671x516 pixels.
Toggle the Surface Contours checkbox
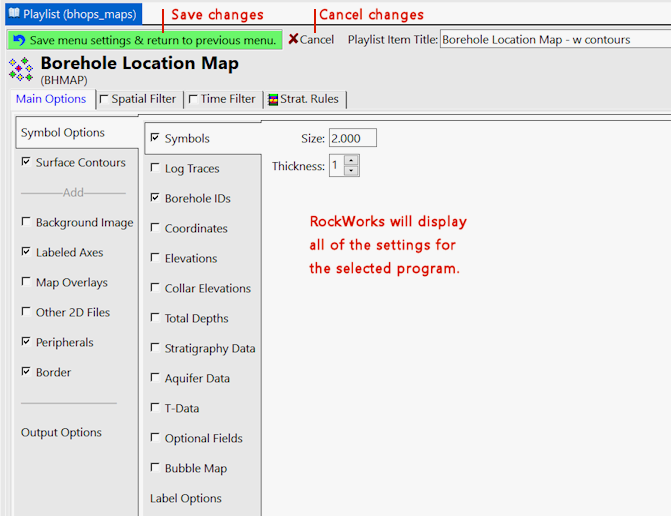[26, 162]
